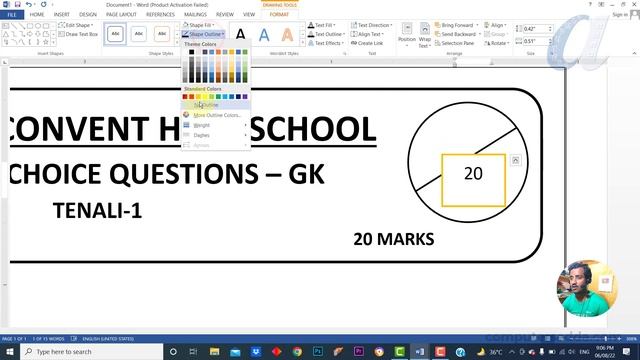Open More Outline Colors dialog
The height and width of the screenshot is (360, 640).
point(216,115)
